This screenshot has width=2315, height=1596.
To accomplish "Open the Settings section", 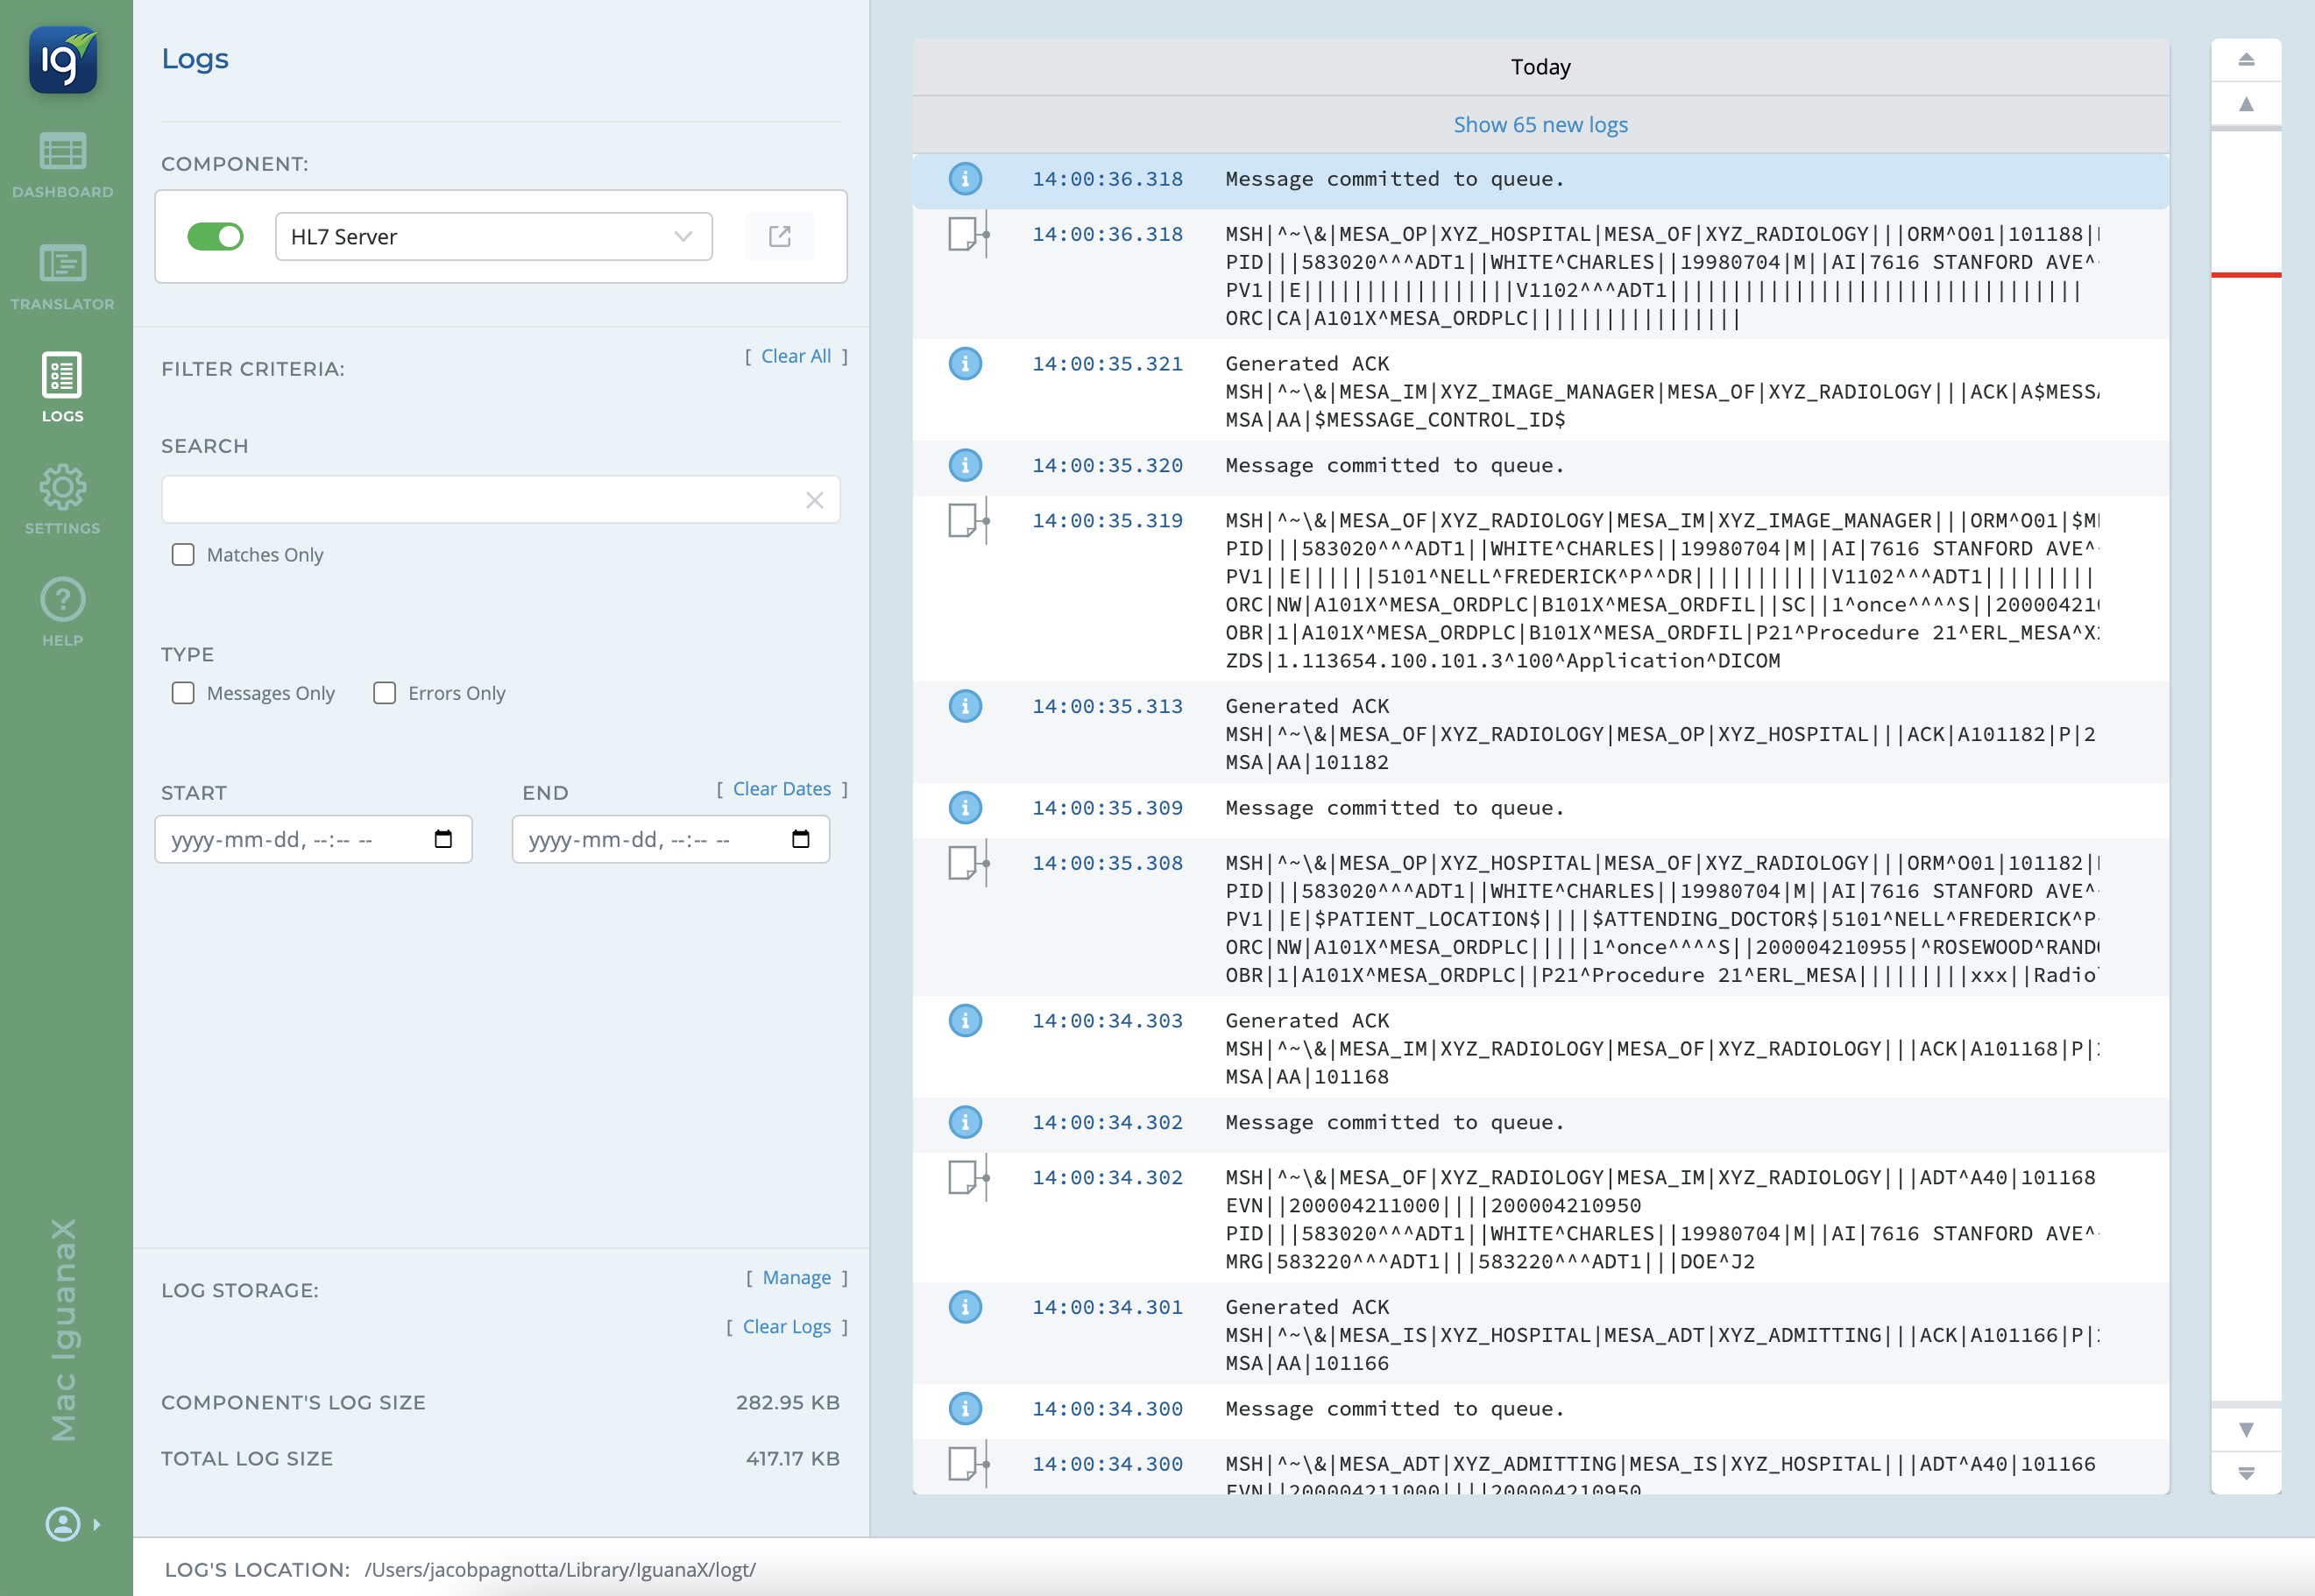I will pyautogui.click(x=63, y=500).
